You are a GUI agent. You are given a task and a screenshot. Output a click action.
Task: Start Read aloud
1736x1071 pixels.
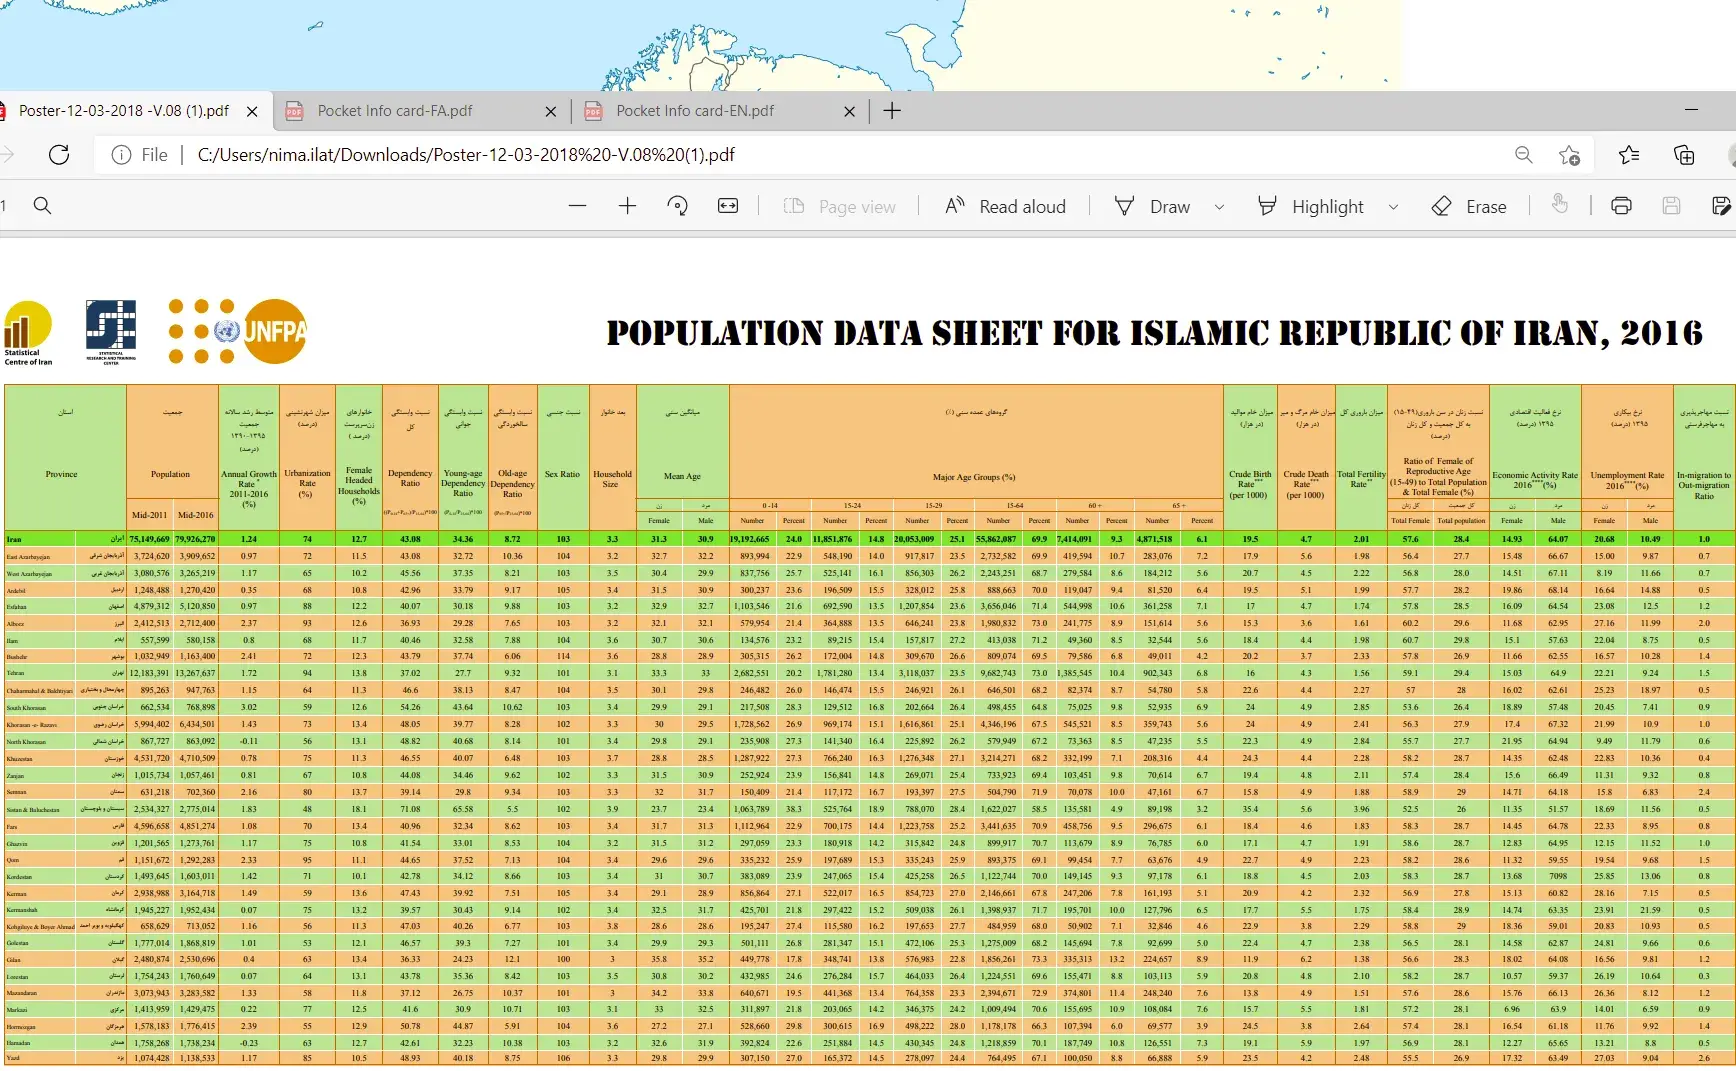[x=1006, y=206]
